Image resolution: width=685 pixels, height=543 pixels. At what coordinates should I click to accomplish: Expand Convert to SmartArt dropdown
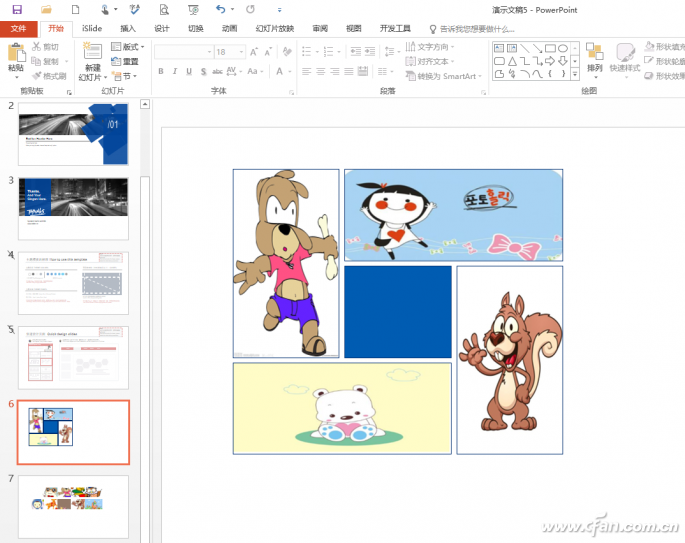pos(443,76)
